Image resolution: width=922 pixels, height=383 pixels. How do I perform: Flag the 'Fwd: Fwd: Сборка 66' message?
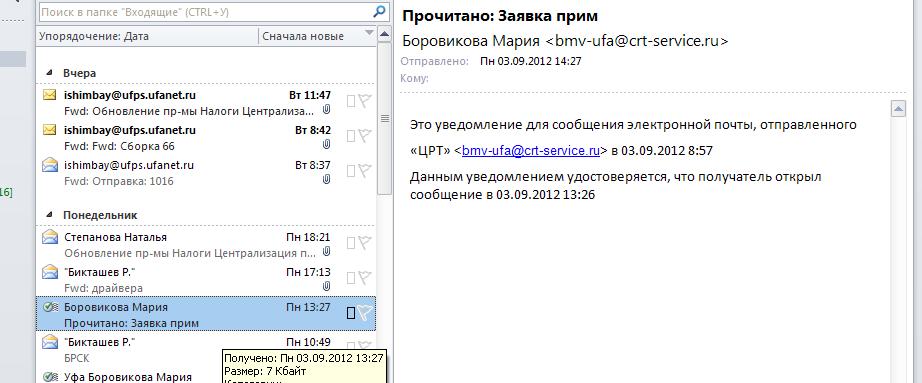tap(365, 136)
